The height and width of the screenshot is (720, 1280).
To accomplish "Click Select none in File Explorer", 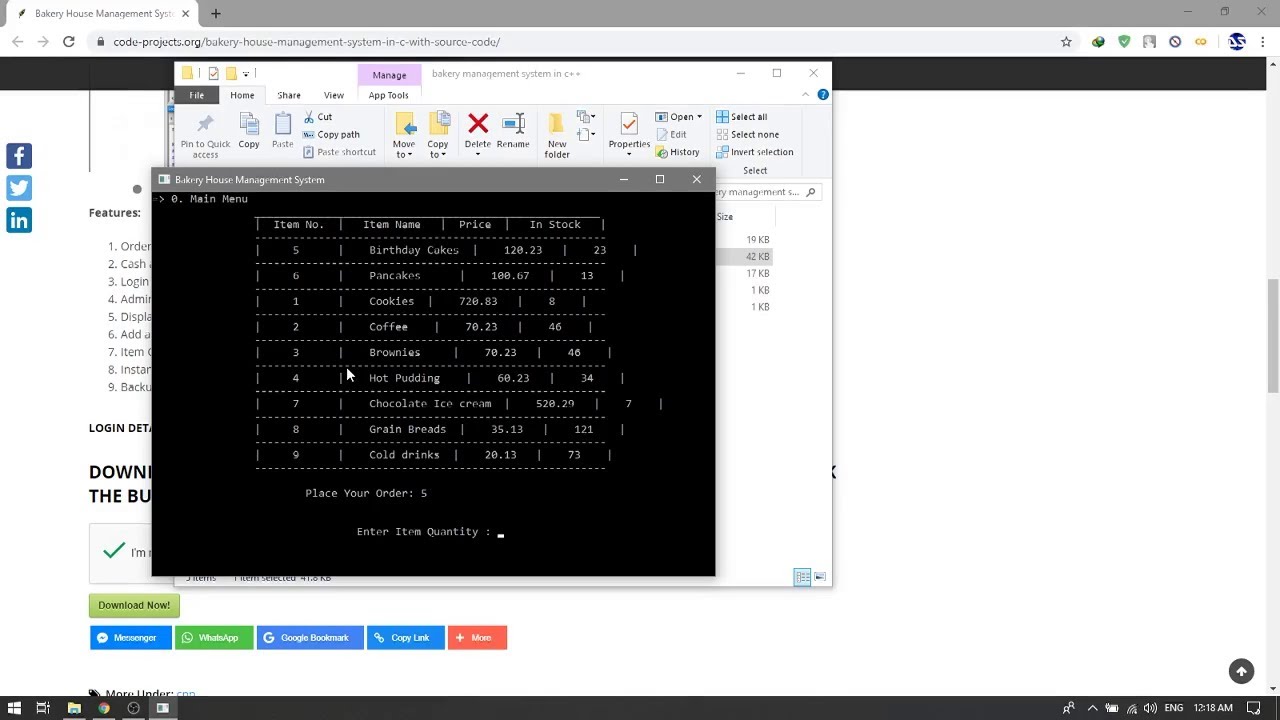I will (x=747, y=134).
